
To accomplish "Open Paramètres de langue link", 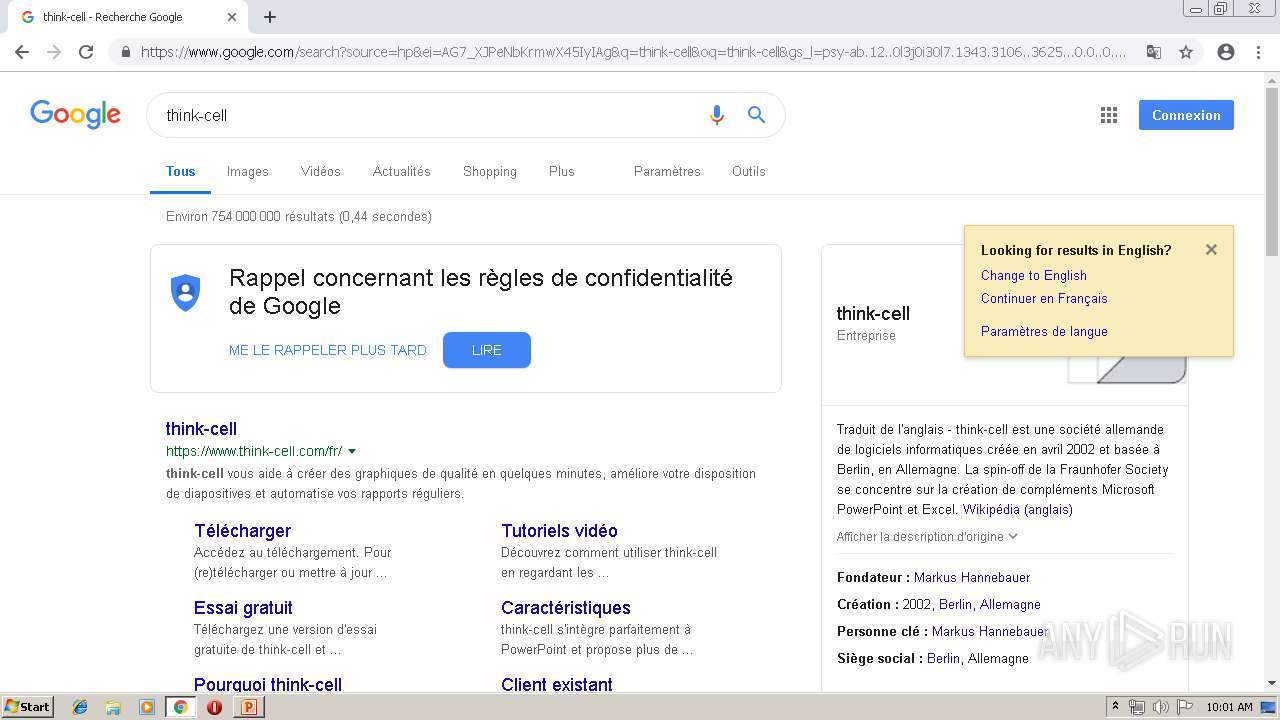I will [1044, 331].
